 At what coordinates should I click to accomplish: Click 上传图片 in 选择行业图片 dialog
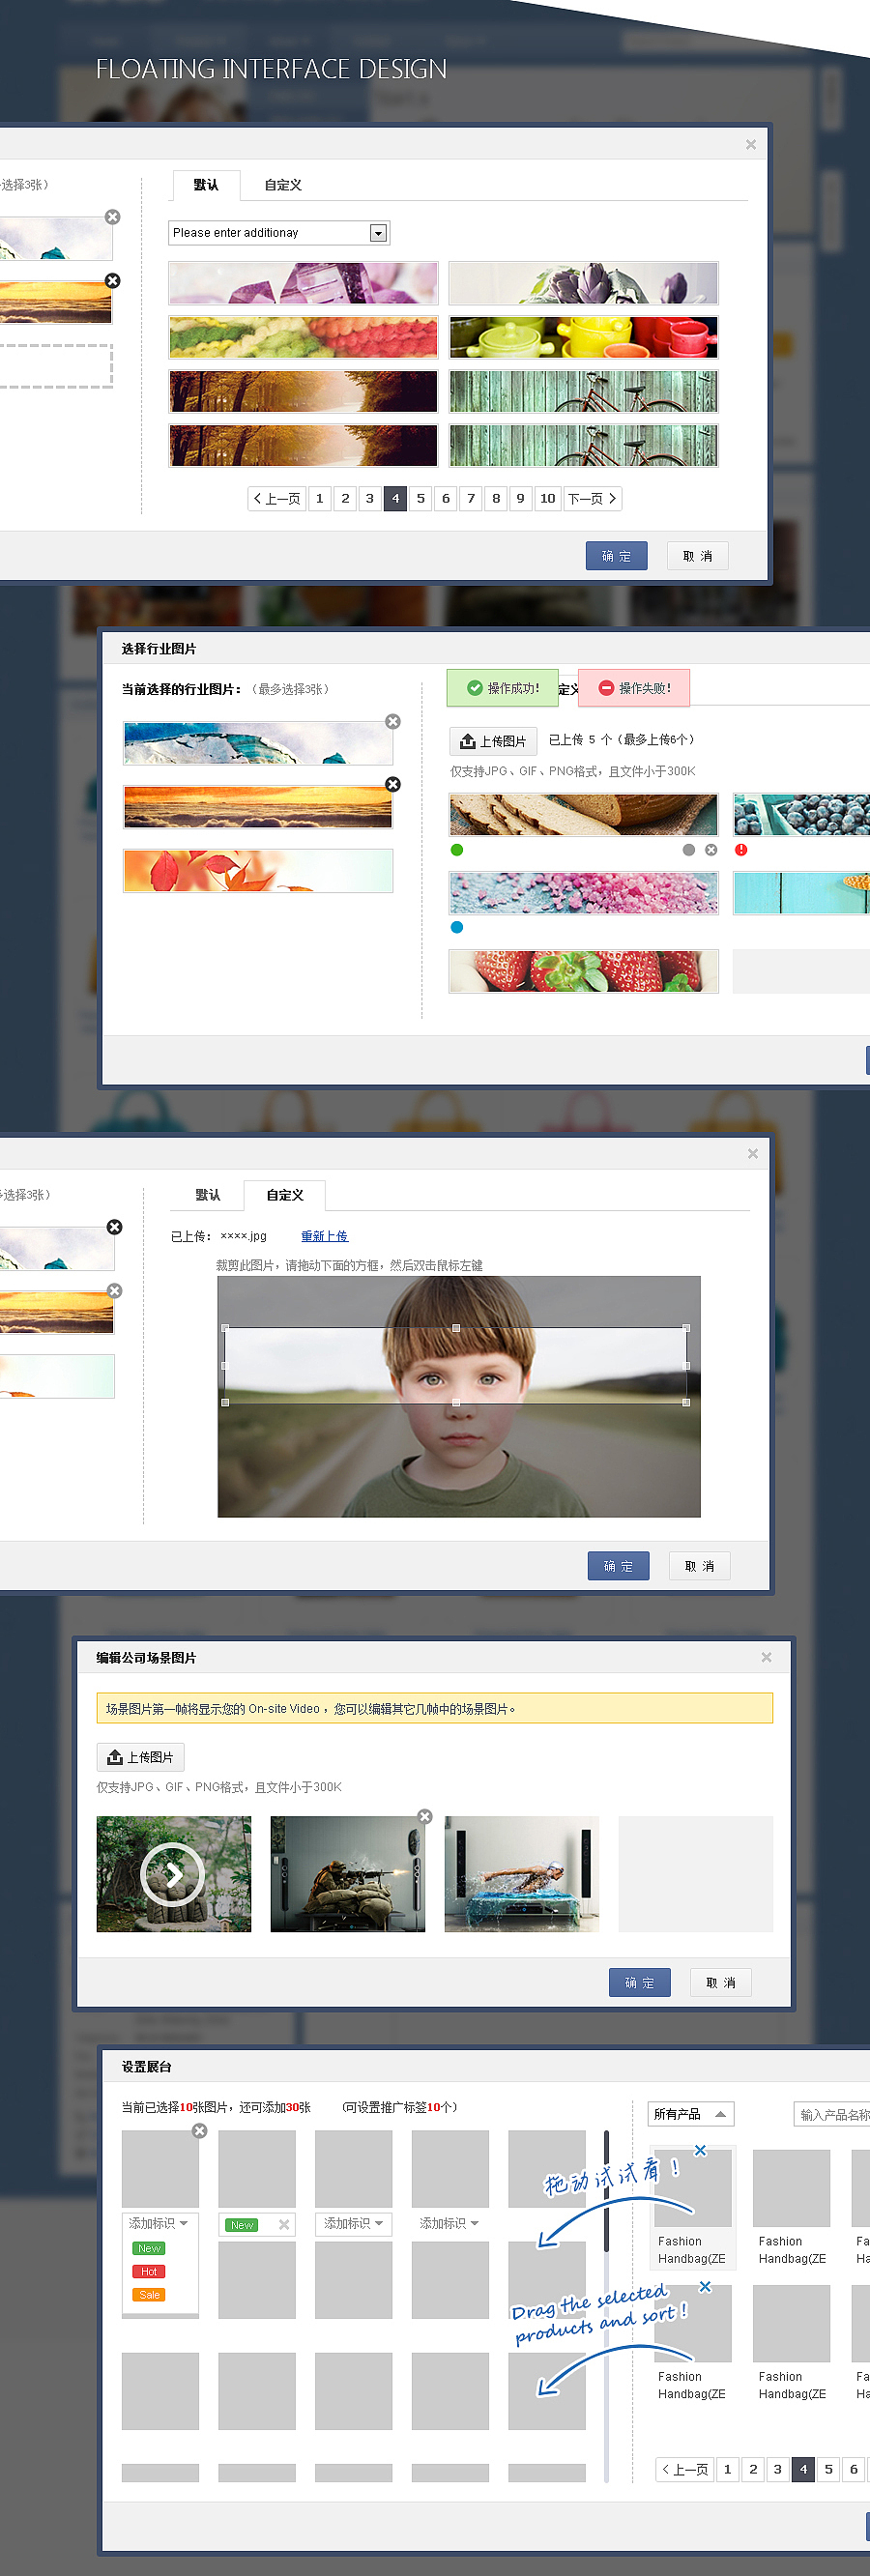493,741
